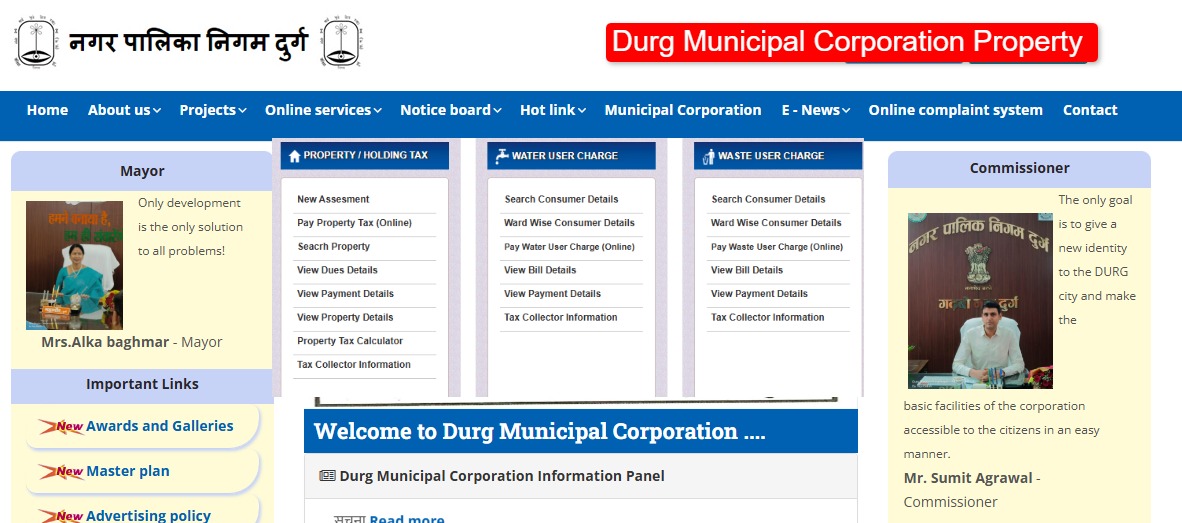Select Property Tax Calculator link
Viewport: 1182px width, 523px height.
[350, 341]
